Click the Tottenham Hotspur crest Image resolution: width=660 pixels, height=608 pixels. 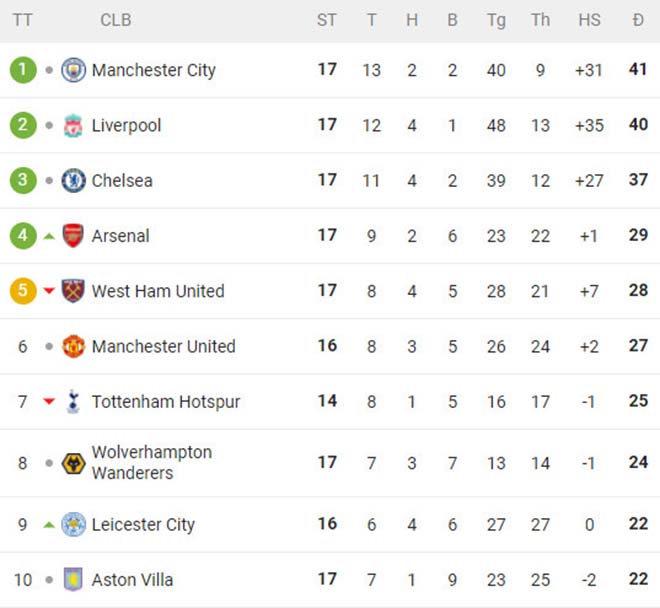(x=73, y=402)
